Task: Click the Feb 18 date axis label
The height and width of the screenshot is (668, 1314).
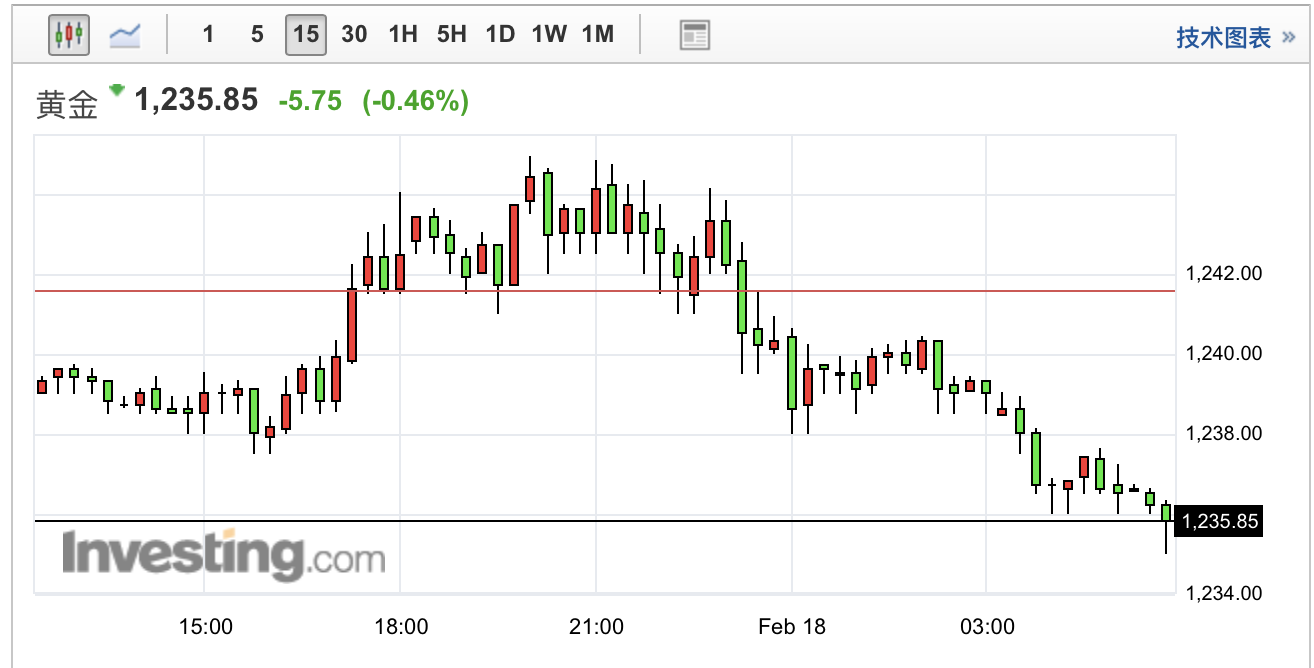Action: click(792, 628)
